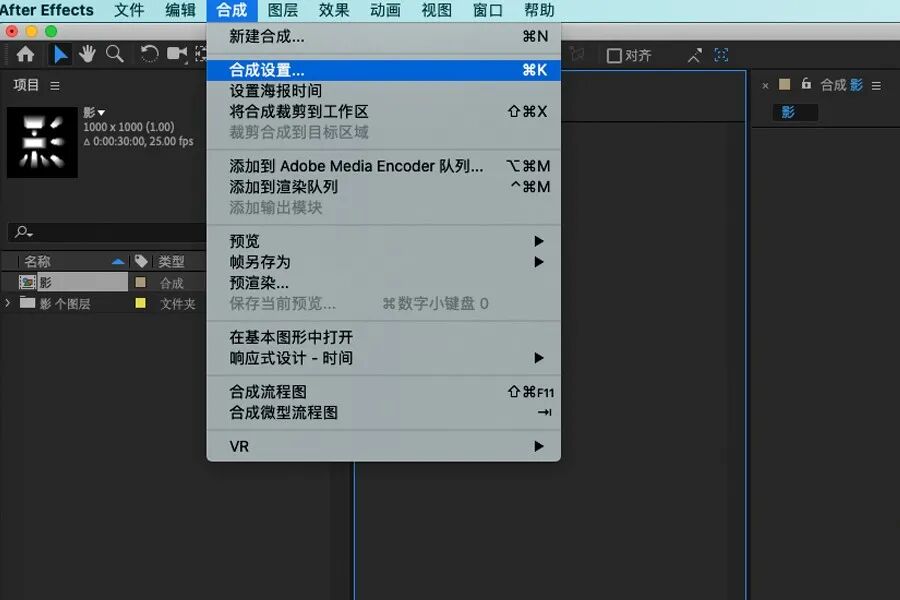Choose 新建合成... from the menu
Viewport: 900px width, 600px height.
pos(383,37)
